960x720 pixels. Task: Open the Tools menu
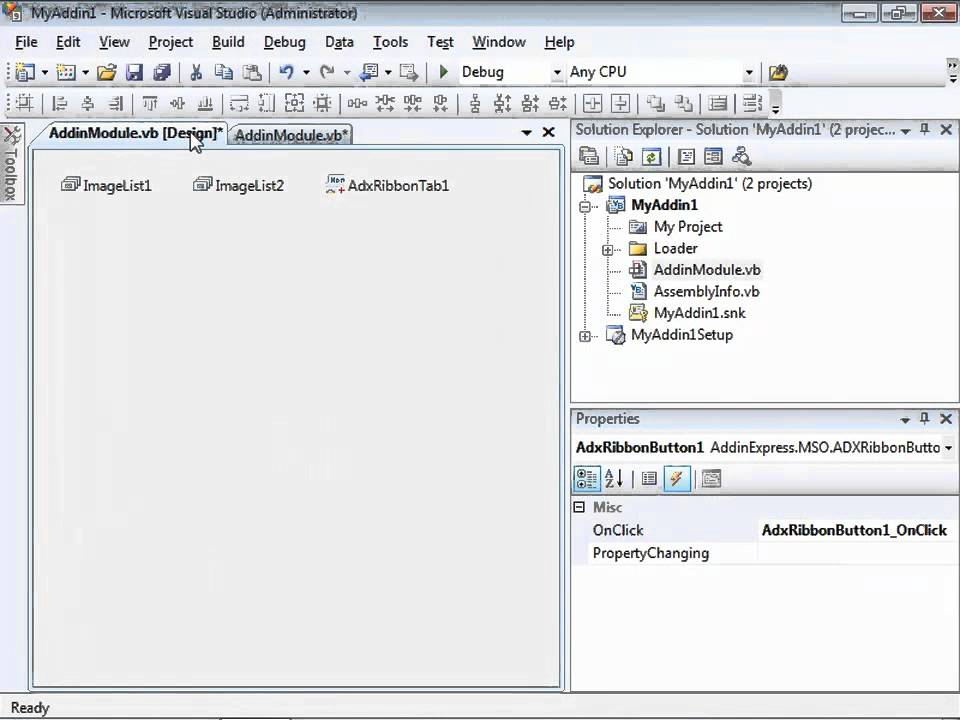391,42
